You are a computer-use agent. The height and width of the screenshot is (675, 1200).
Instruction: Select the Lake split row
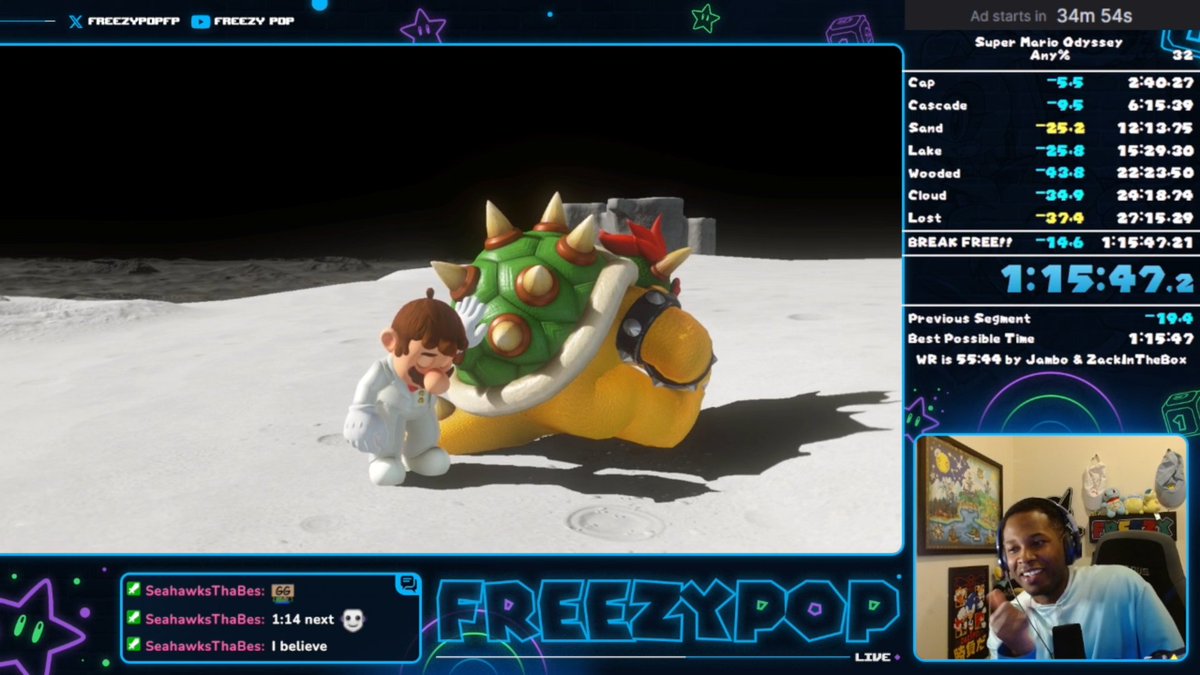[1050, 150]
